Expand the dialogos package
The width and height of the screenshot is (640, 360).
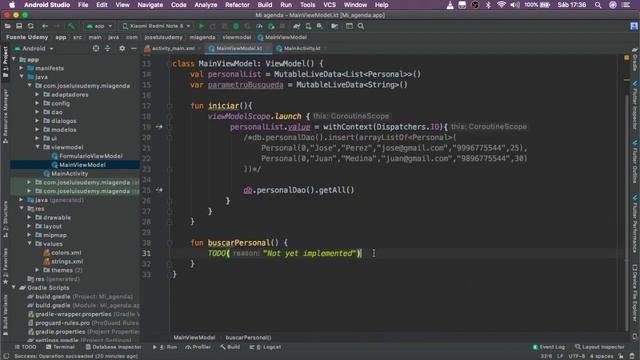click(37, 121)
